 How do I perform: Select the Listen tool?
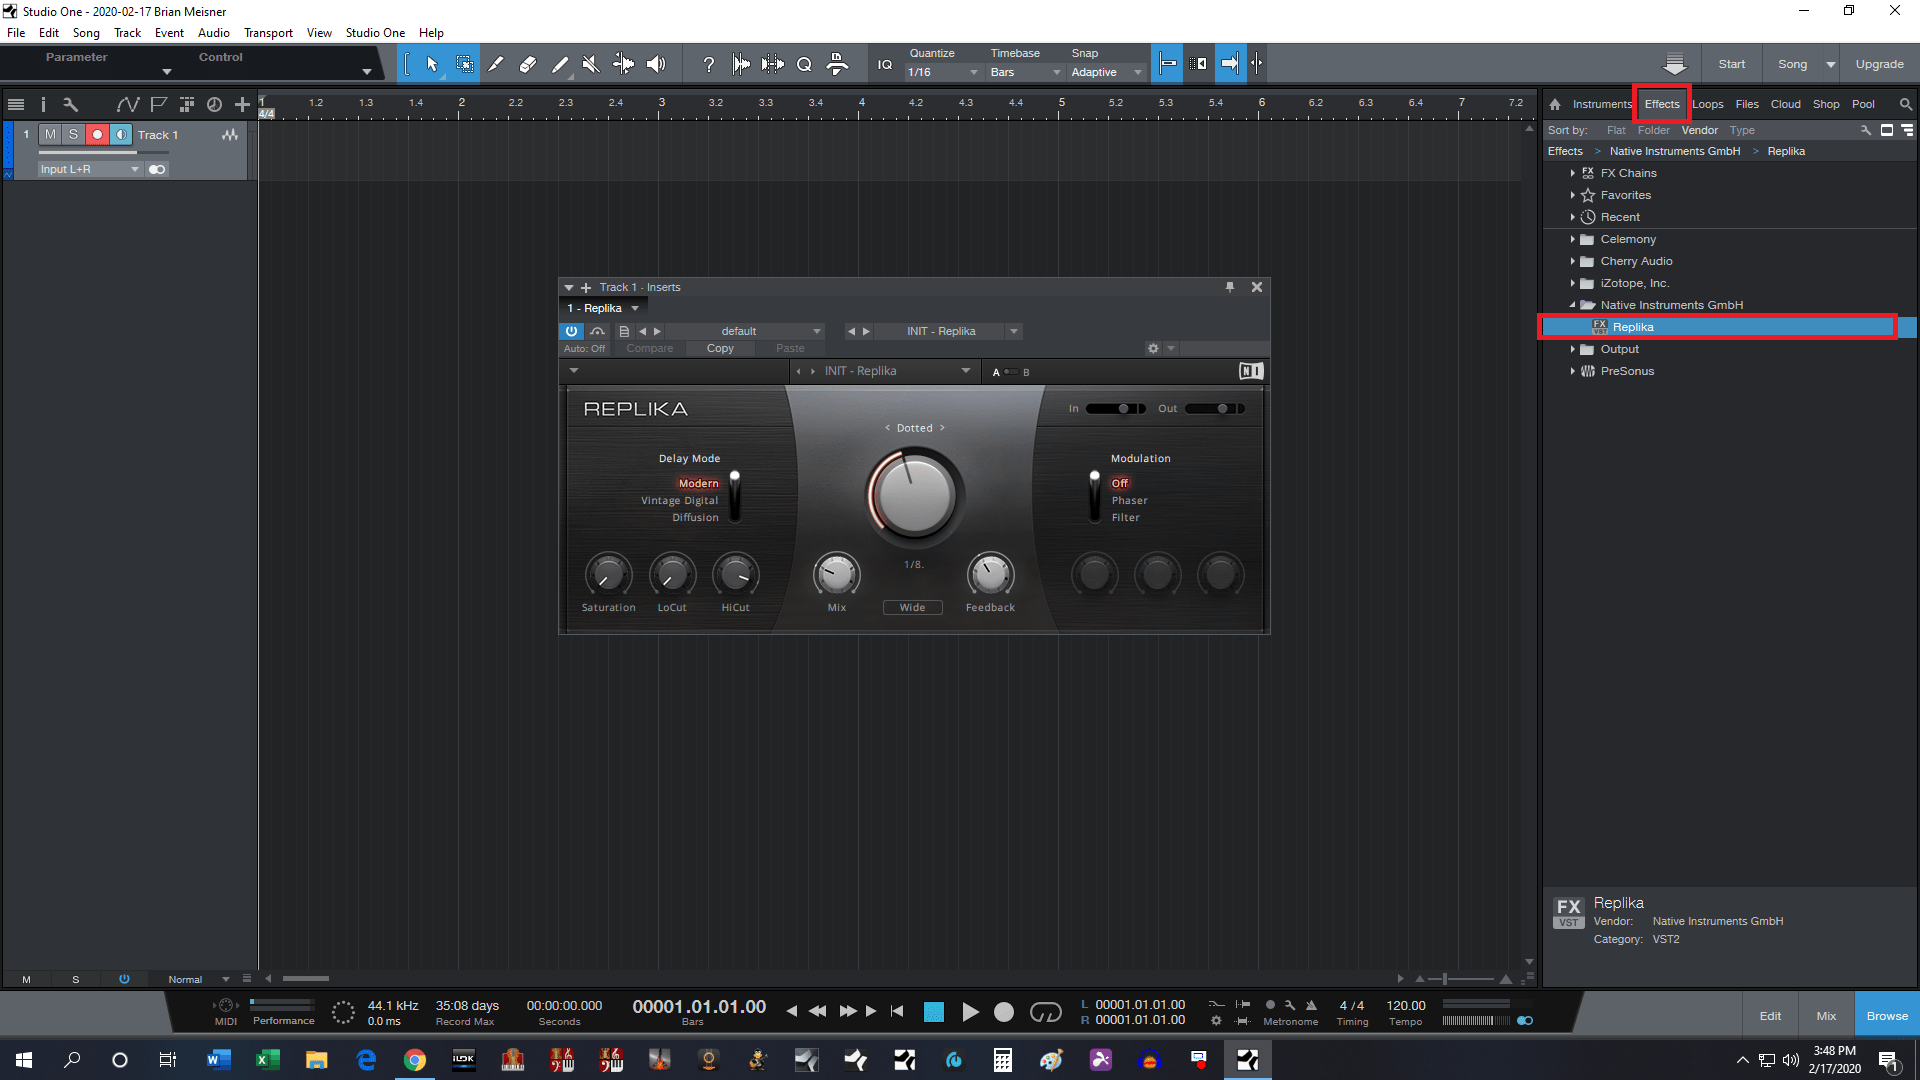pyautogui.click(x=655, y=63)
